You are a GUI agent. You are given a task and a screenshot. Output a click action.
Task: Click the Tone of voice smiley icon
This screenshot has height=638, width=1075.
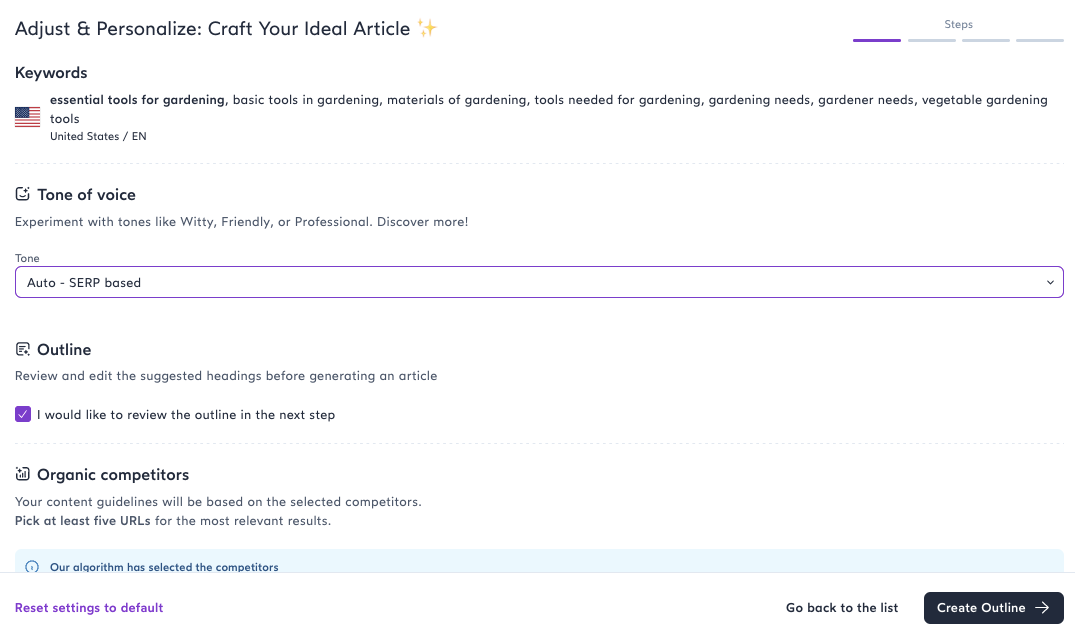point(23,194)
